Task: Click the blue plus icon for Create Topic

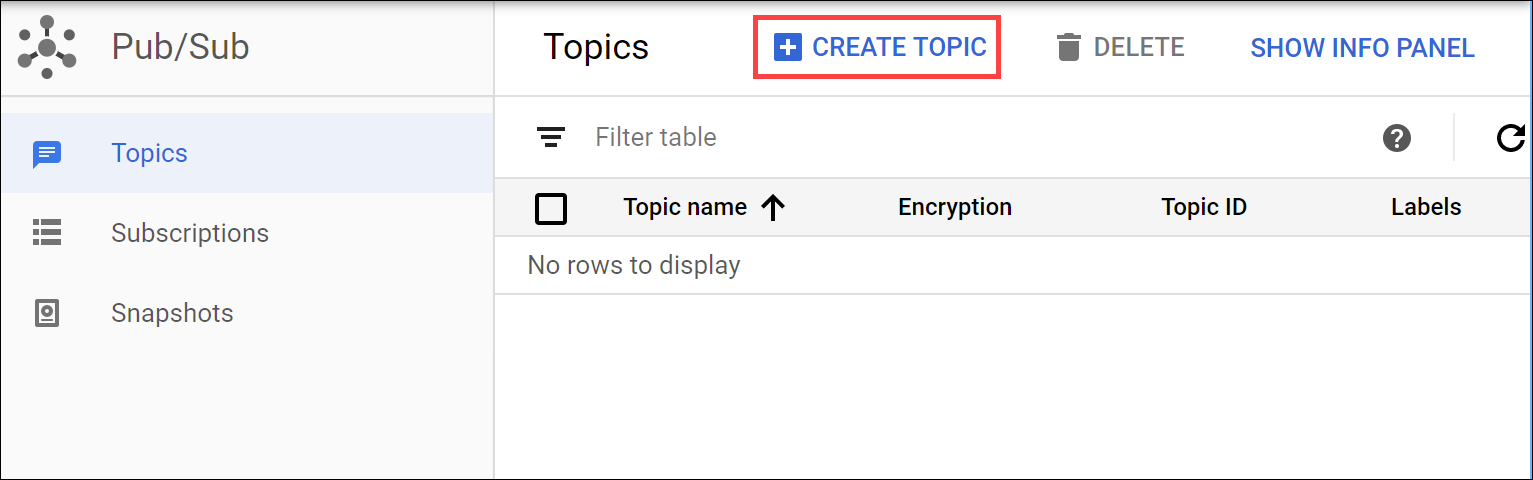Action: point(788,47)
